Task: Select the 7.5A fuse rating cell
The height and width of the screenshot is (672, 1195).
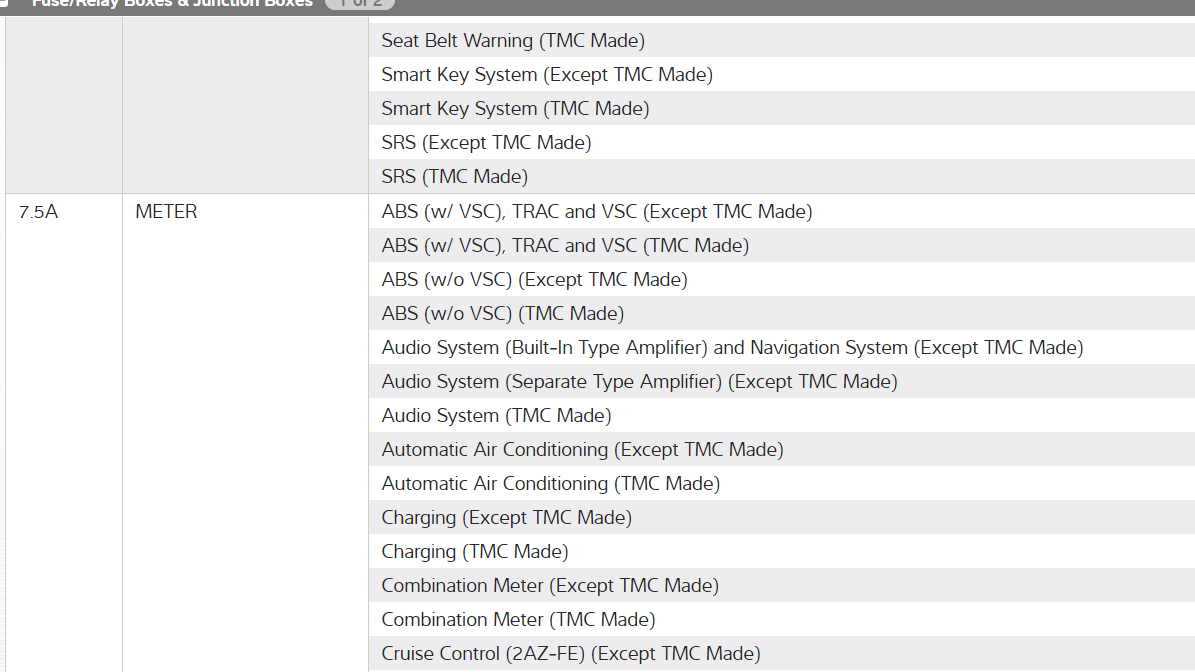Action: 38,212
